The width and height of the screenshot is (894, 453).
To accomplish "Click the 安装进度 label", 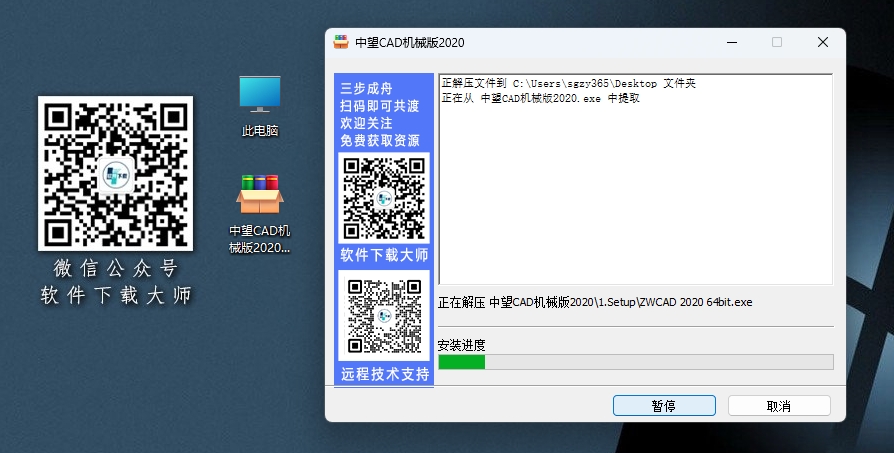I will [x=461, y=345].
